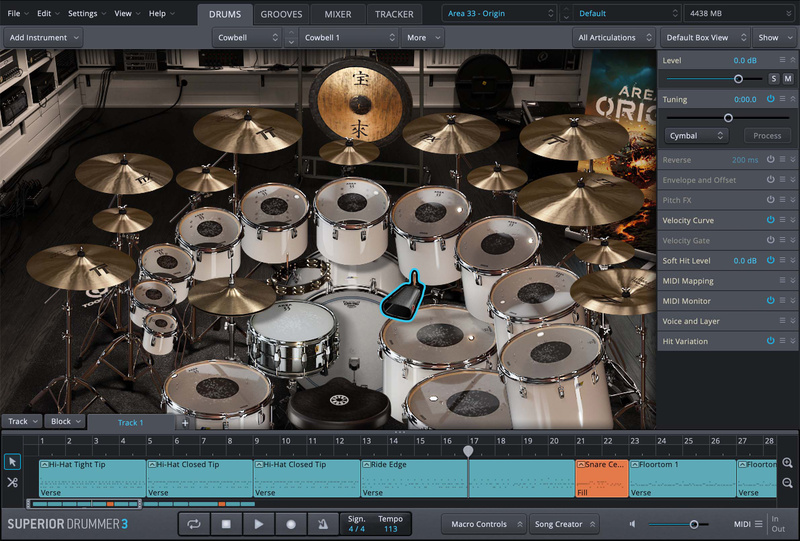Open the Block menu button

click(64, 422)
